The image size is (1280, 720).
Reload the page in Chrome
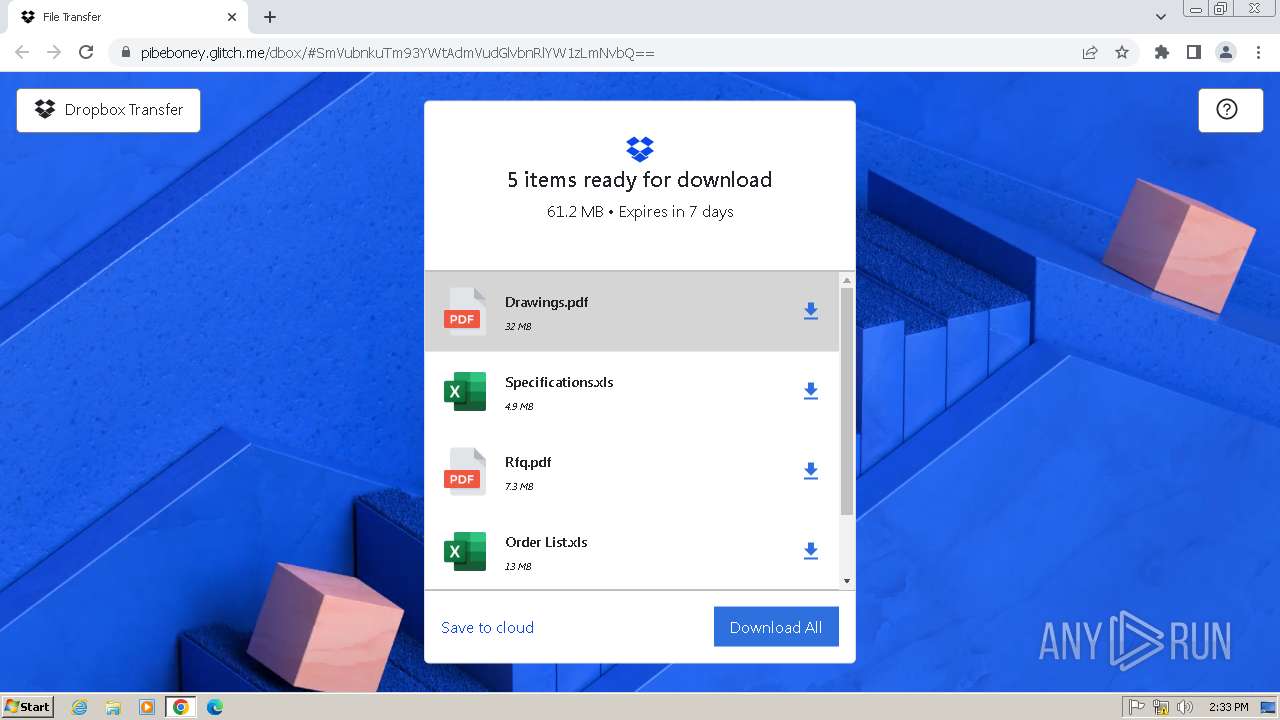point(86,52)
